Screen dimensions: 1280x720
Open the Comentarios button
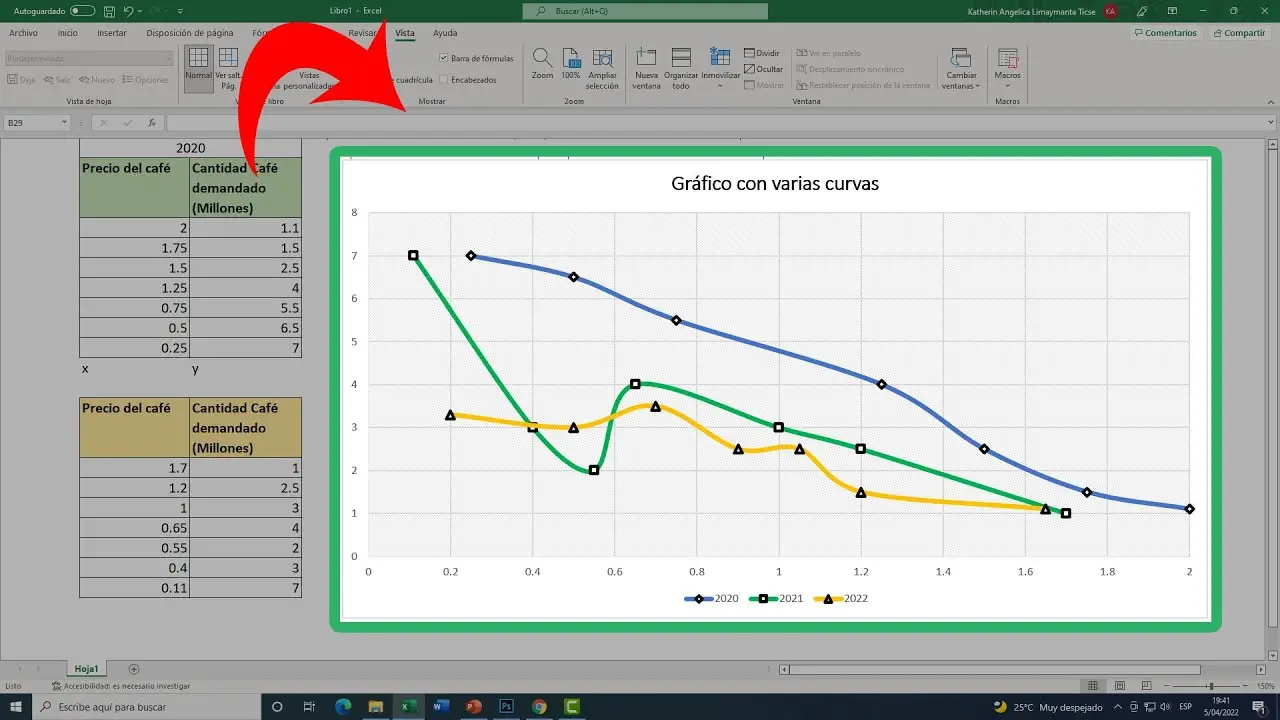coord(1165,33)
